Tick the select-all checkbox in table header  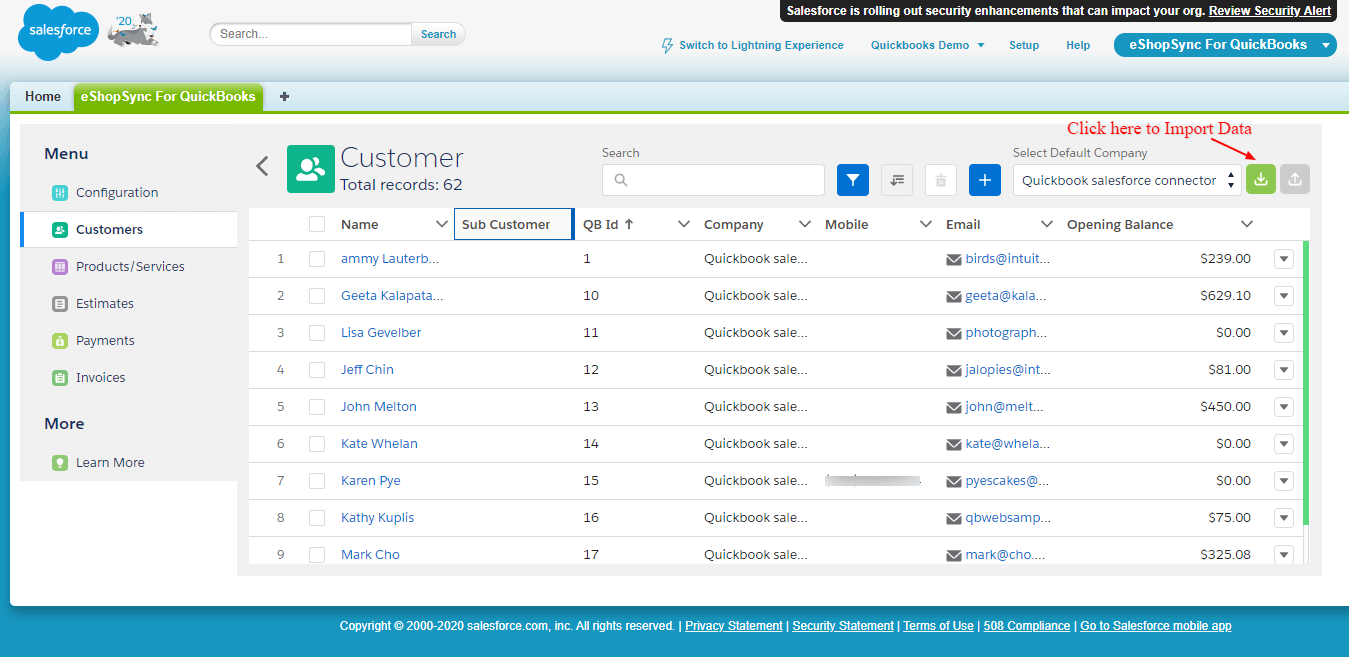click(317, 224)
